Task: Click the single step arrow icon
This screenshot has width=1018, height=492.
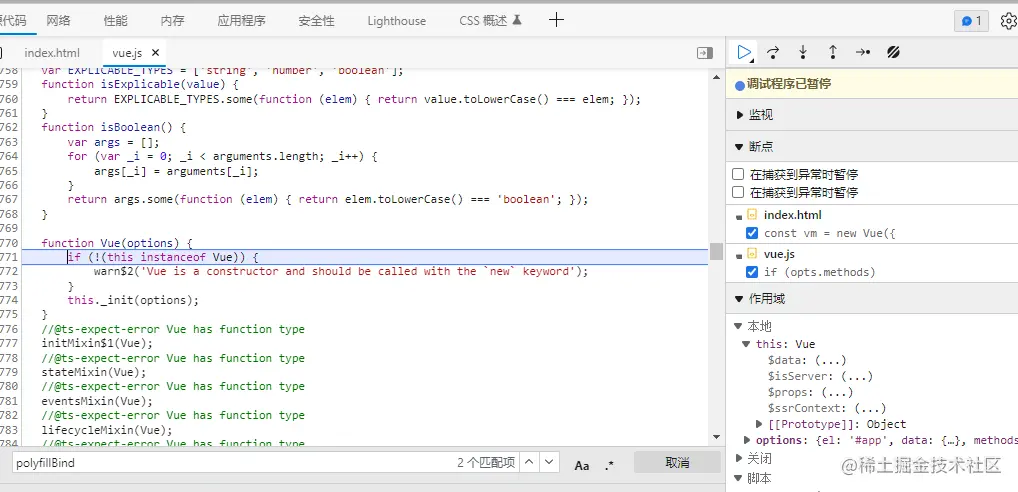Action: click(x=863, y=52)
